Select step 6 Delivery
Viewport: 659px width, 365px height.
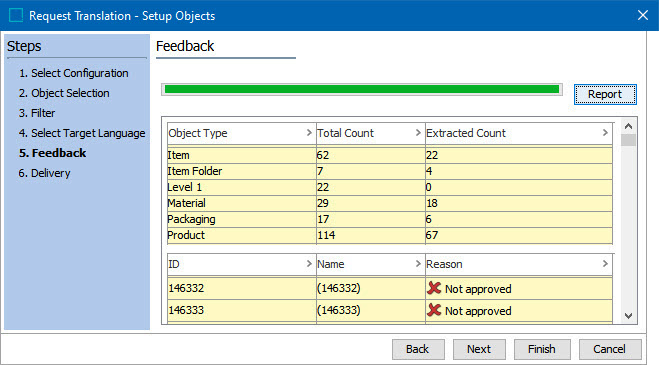pos(44,173)
